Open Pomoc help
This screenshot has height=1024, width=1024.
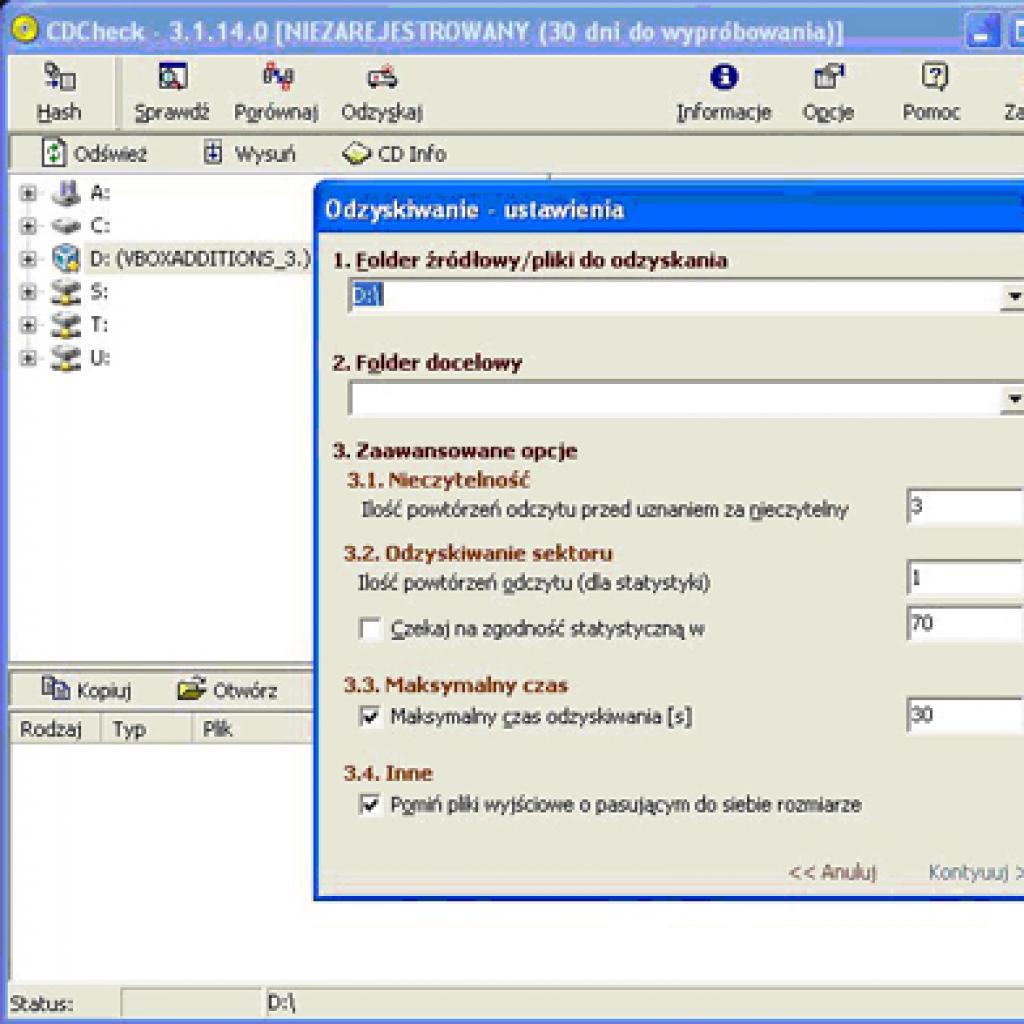click(x=932, y=93)
